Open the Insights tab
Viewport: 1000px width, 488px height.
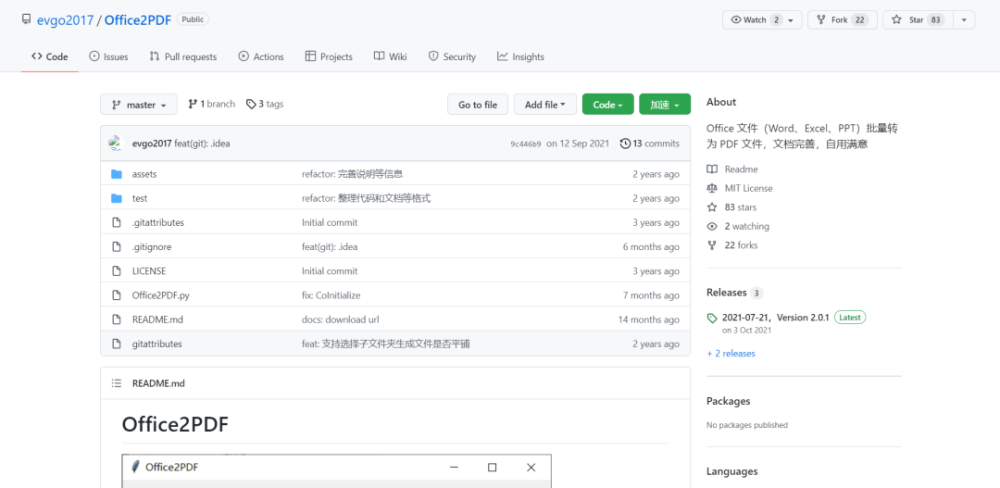point(520,57)
